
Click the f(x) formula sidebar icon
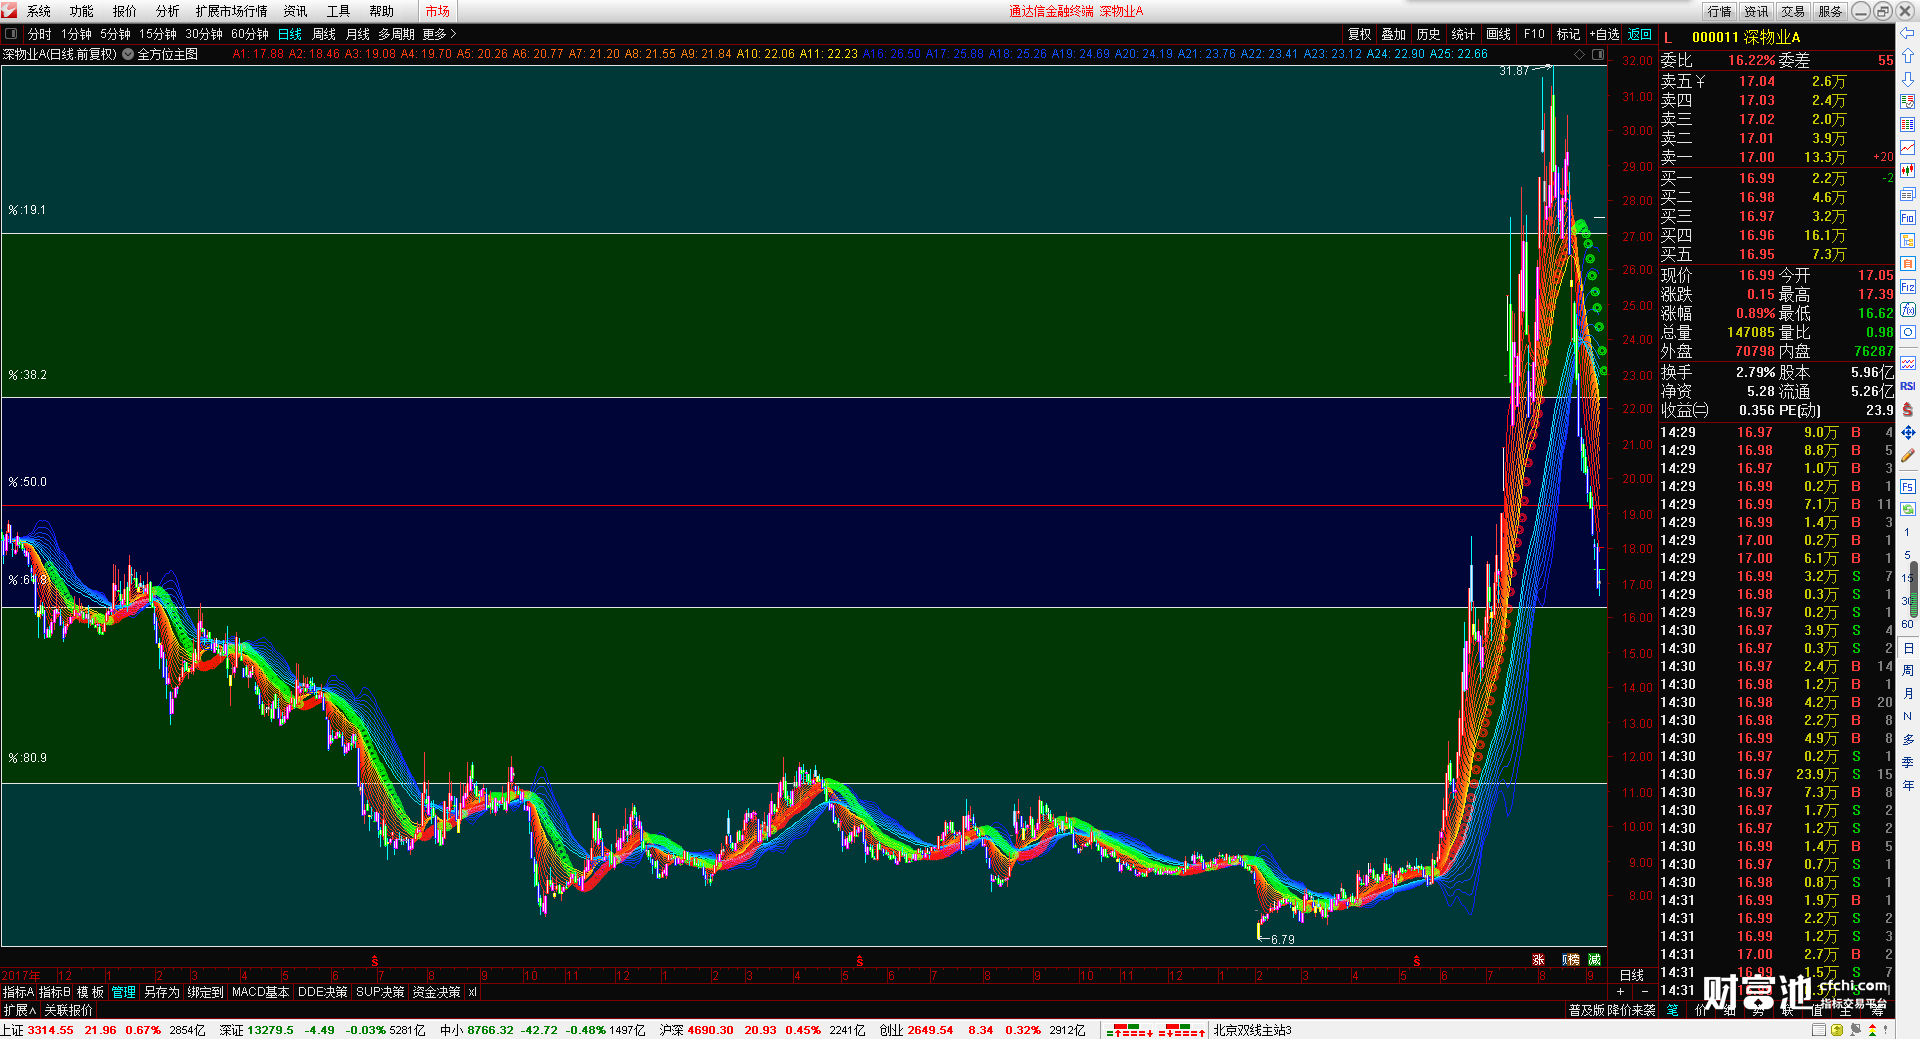(x=1907, y=310)
